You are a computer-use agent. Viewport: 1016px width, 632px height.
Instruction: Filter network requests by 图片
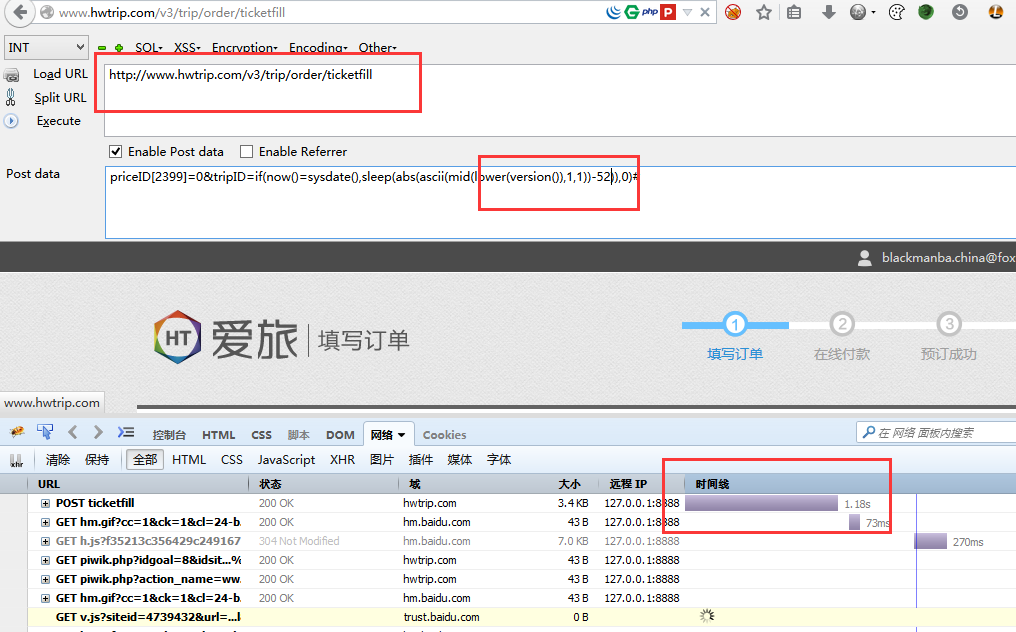pos(382,460)
